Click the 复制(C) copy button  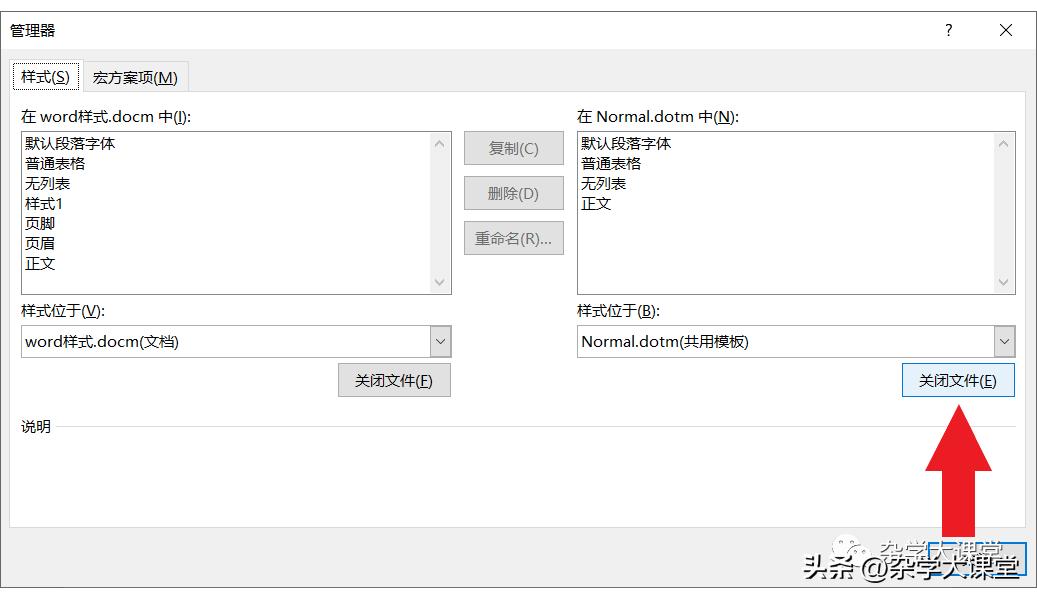pos(513,148)
